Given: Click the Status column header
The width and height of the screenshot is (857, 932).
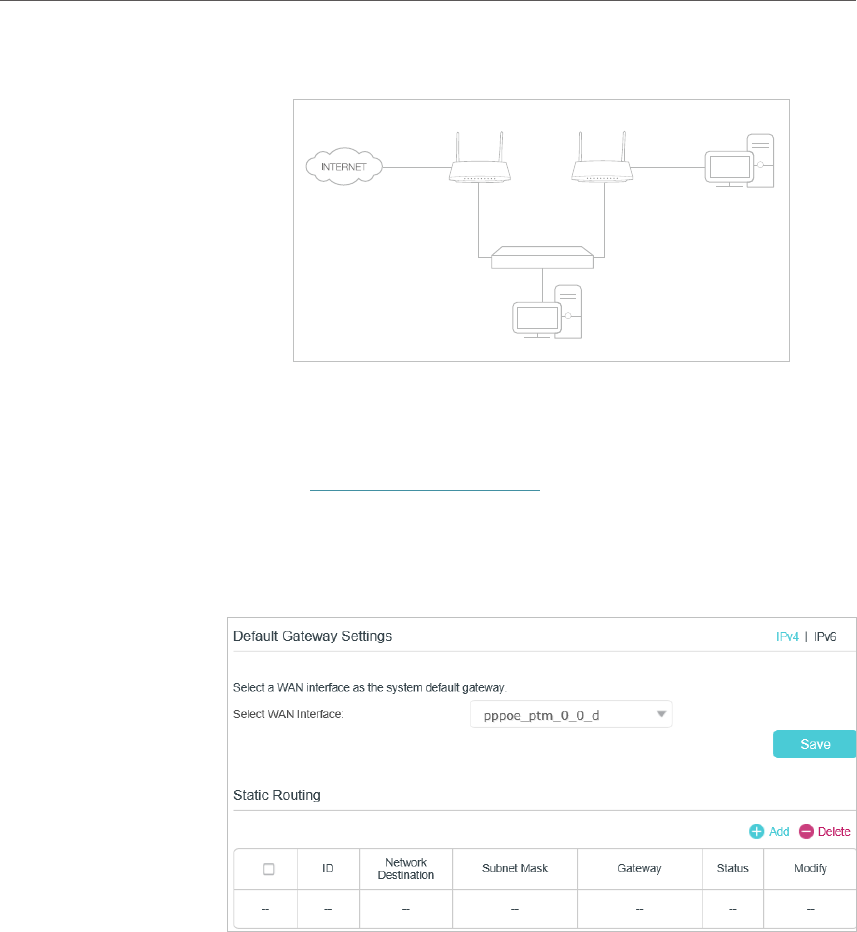Looking at the screenshot, I should point(732,869).
